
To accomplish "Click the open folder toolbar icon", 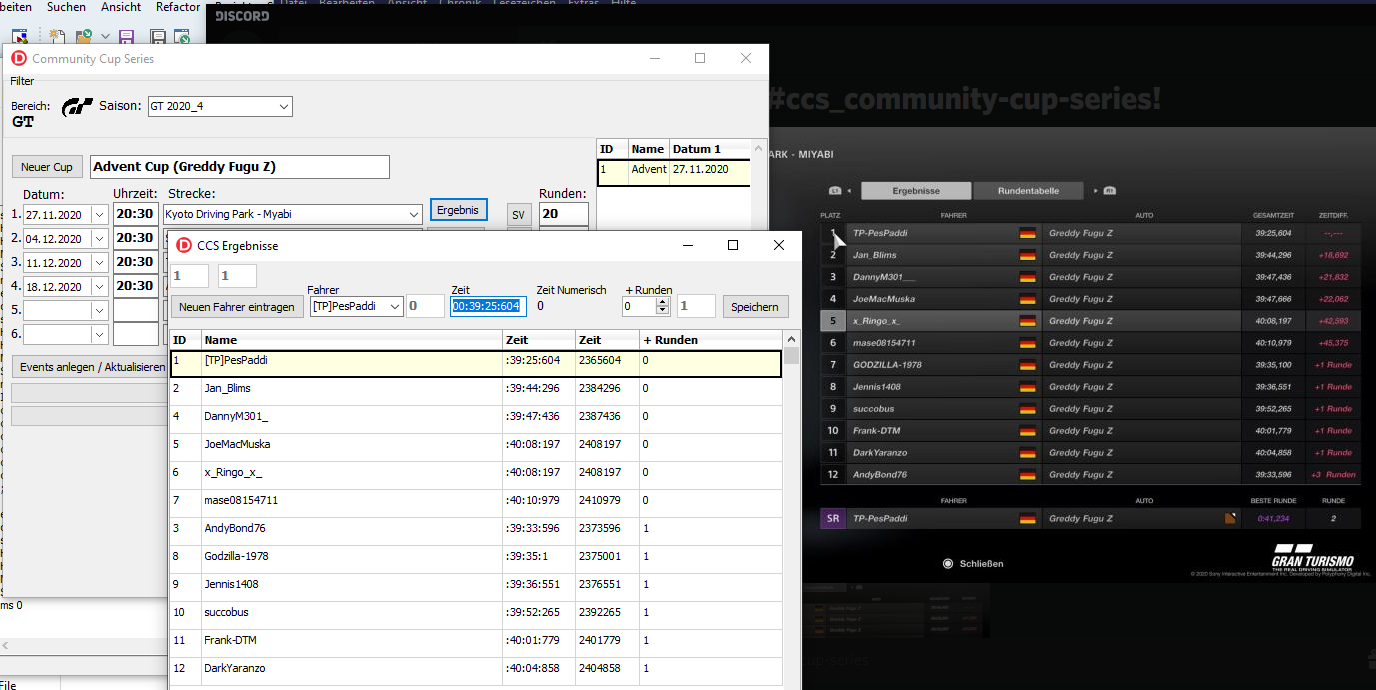I will point(84,37).
